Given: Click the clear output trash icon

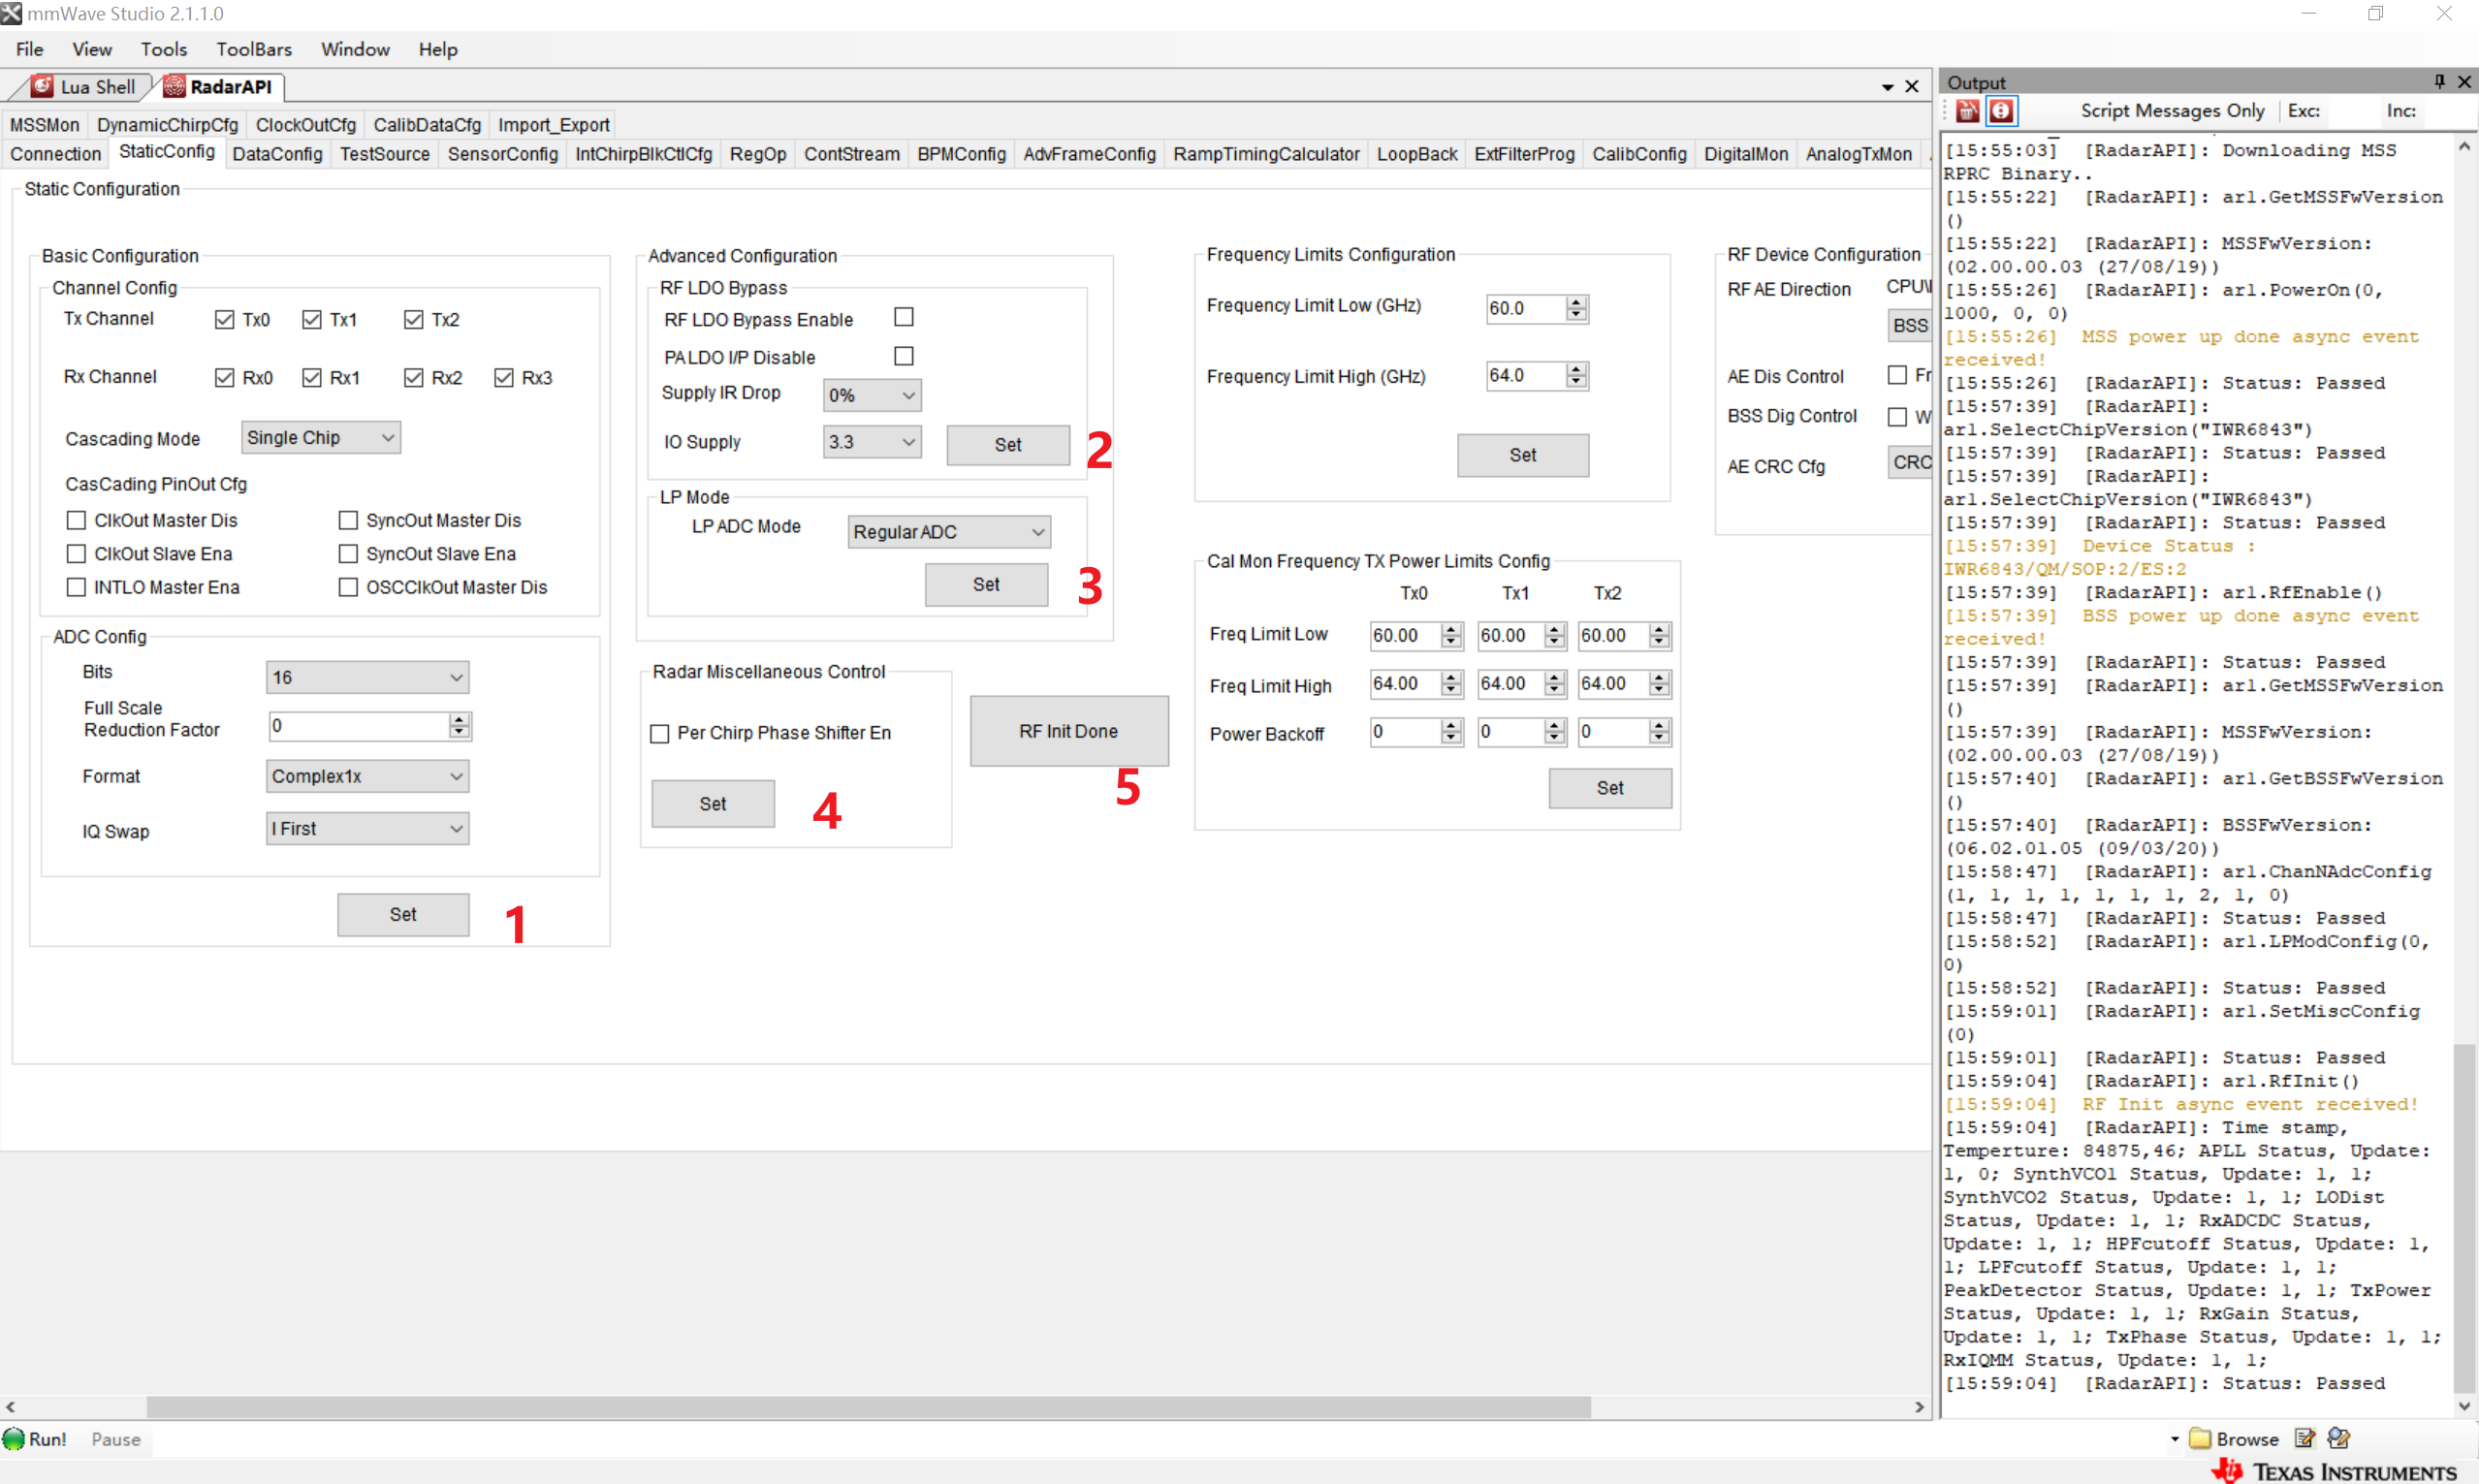Looking at the screenshot, I should click(1966, 111).
